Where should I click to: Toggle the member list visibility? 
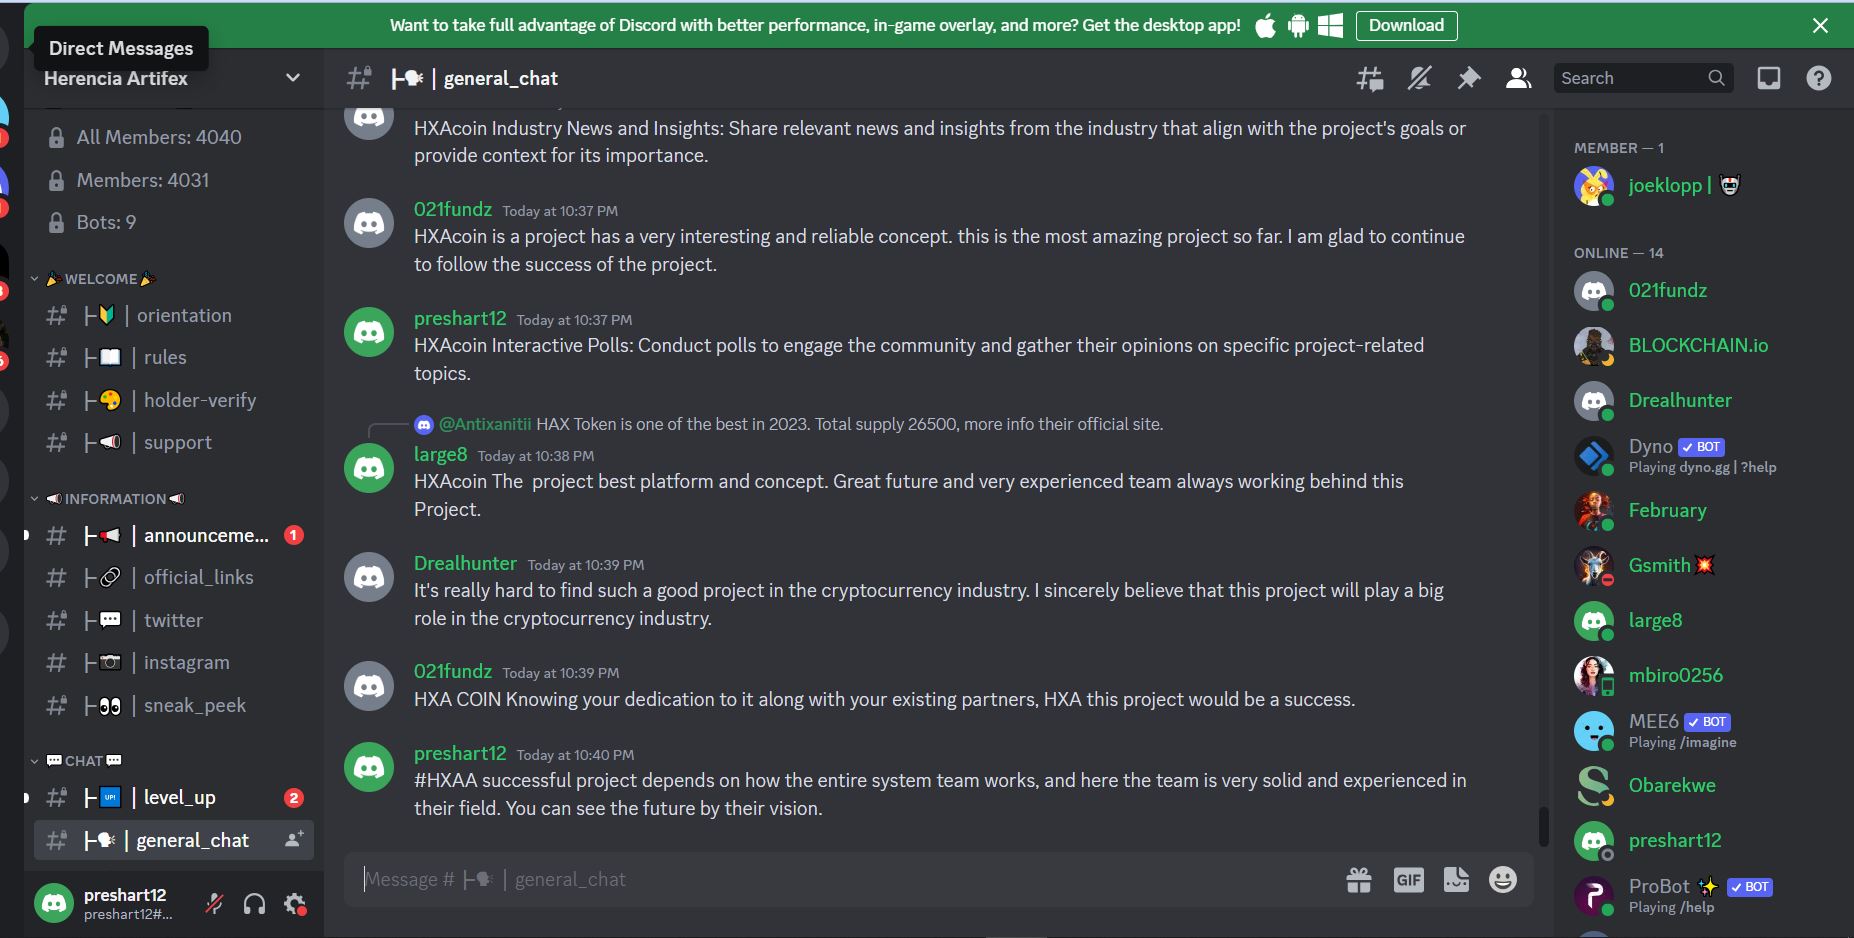(x=1518, y=78)
